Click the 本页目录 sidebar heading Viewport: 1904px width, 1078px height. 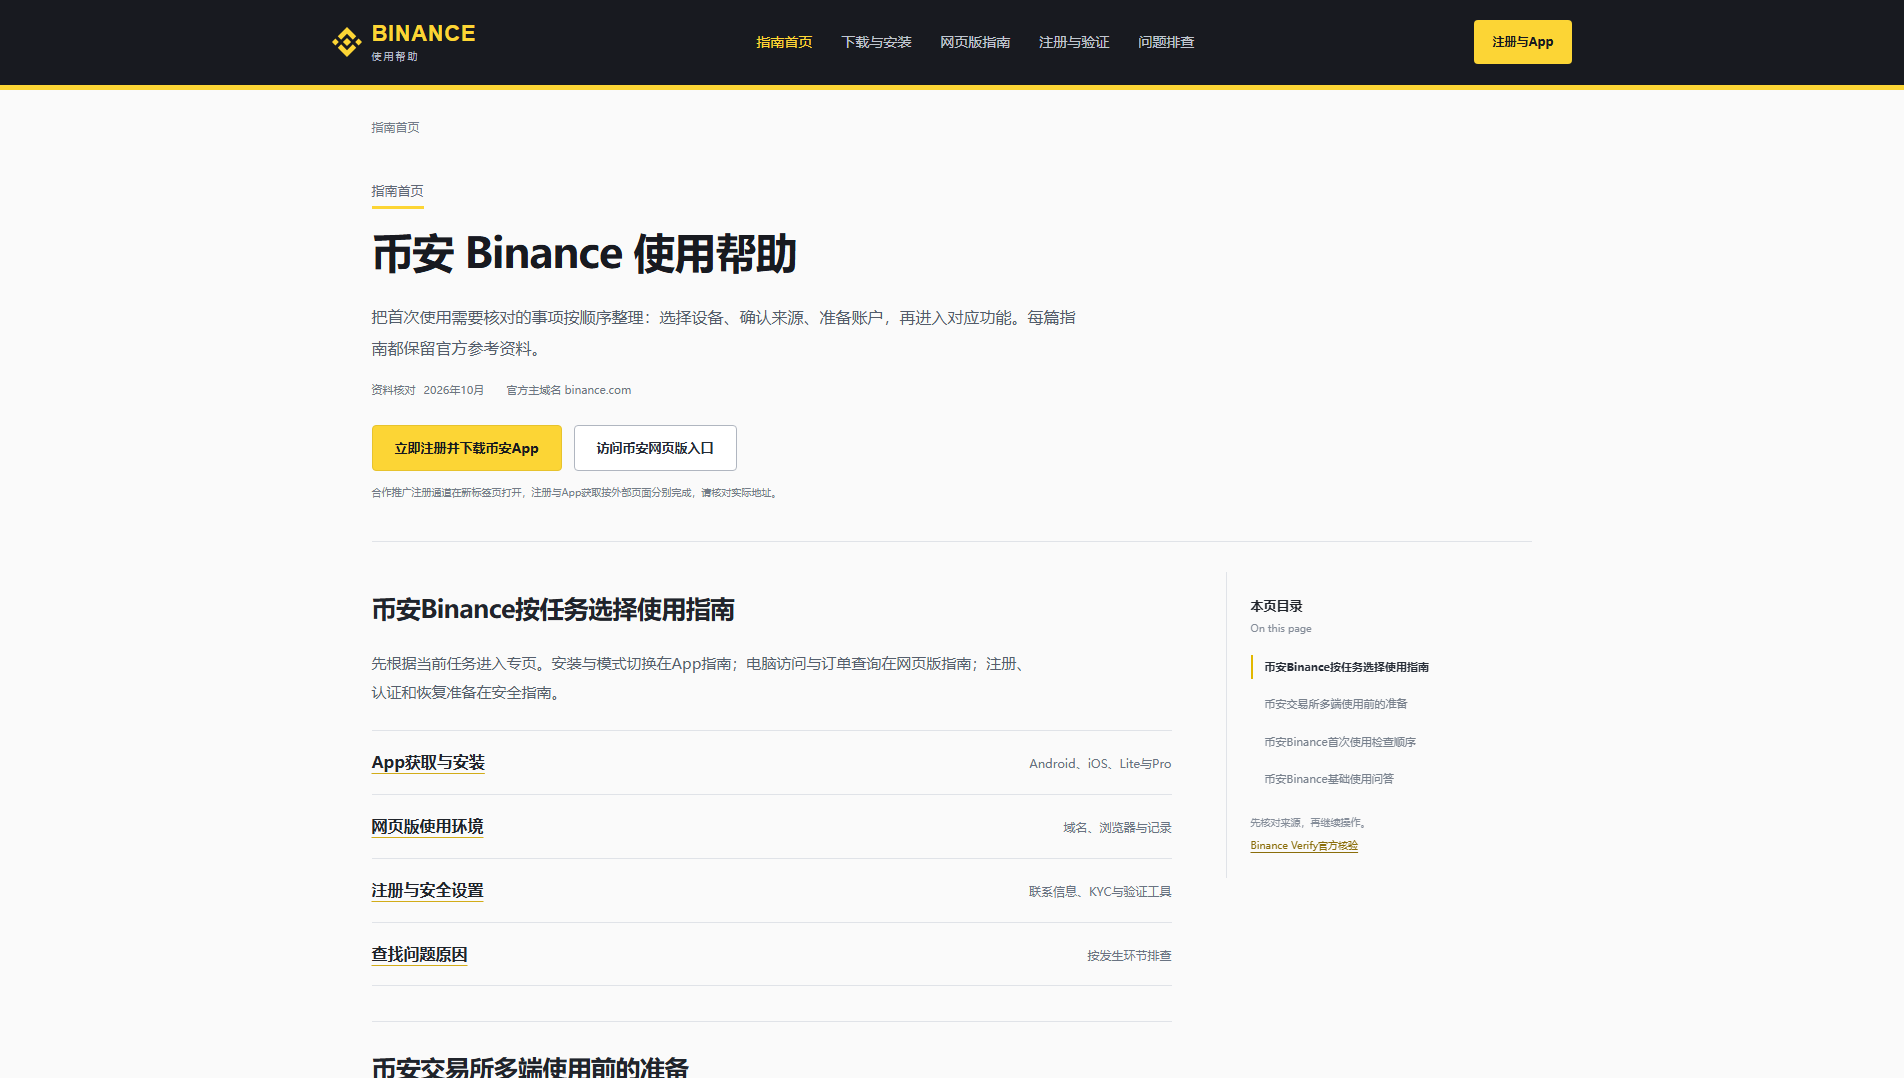pos(1276,606)
